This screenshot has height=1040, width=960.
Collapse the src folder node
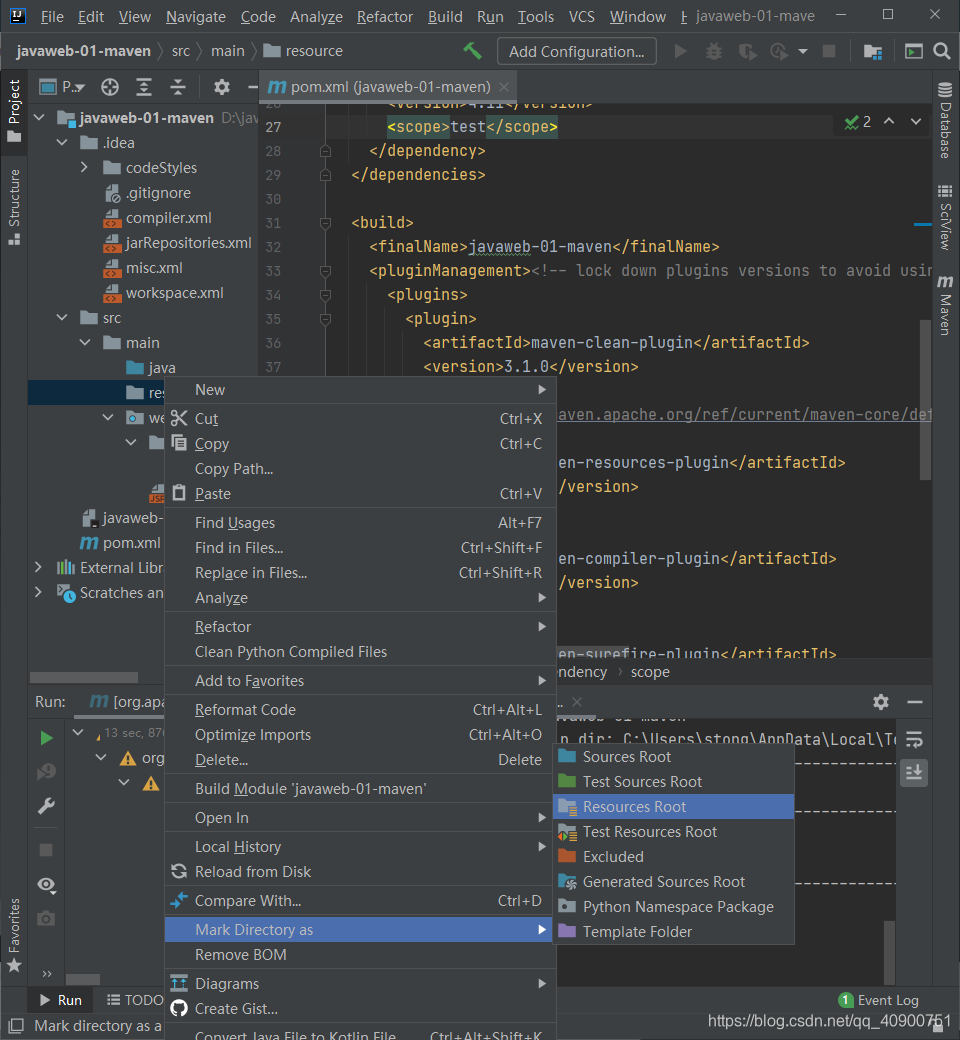62,318
